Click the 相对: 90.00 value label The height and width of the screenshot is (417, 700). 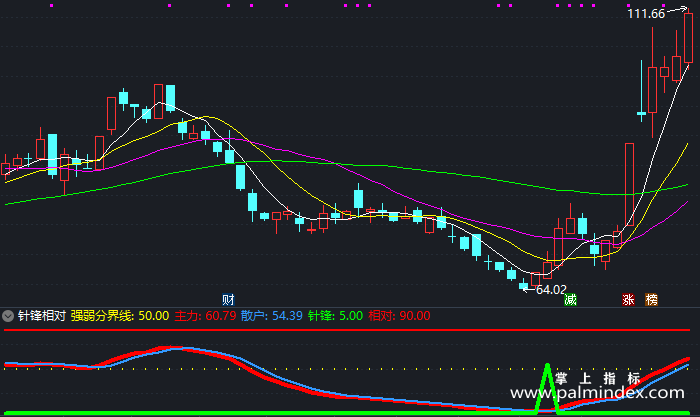click(x=399, y=316)
